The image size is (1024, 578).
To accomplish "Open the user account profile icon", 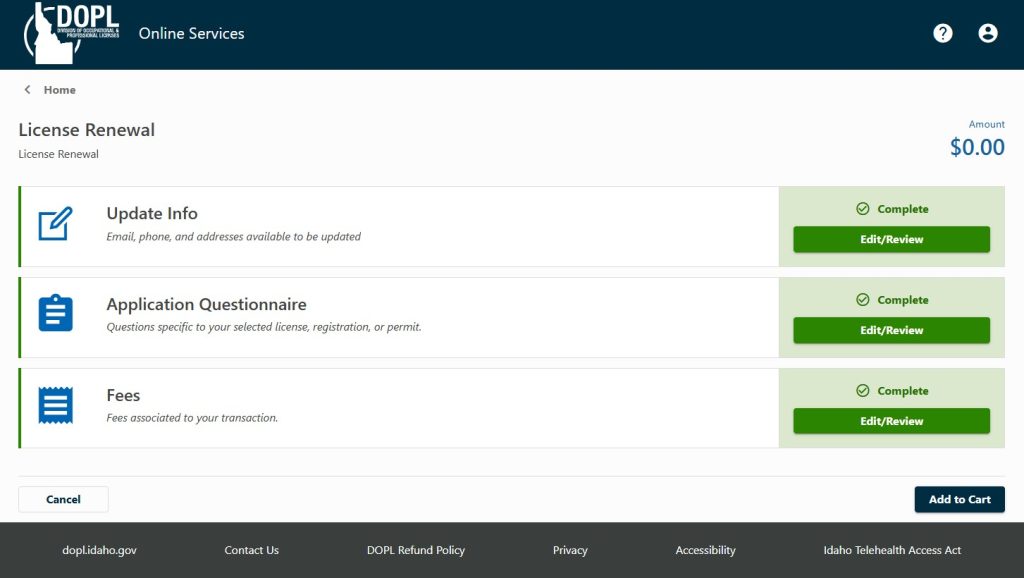I will [987, 33].
